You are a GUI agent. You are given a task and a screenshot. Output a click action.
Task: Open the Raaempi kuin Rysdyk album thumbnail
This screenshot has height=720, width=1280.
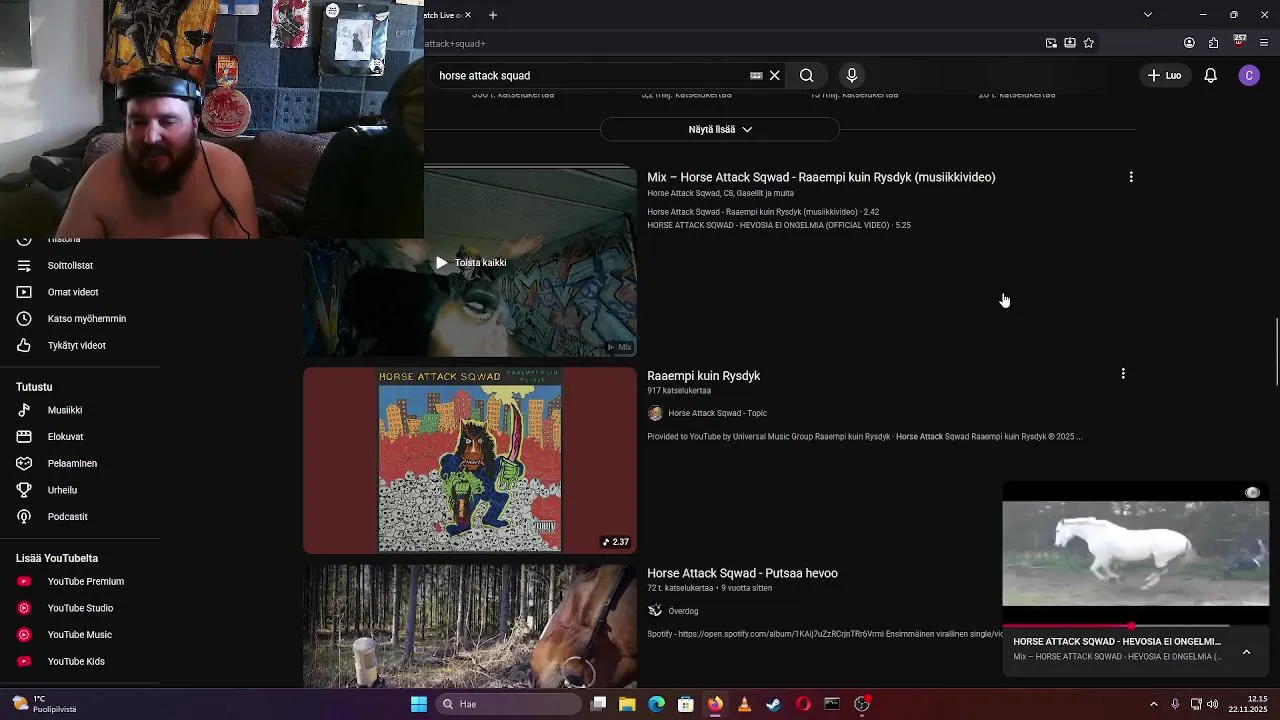coord(470,460)
